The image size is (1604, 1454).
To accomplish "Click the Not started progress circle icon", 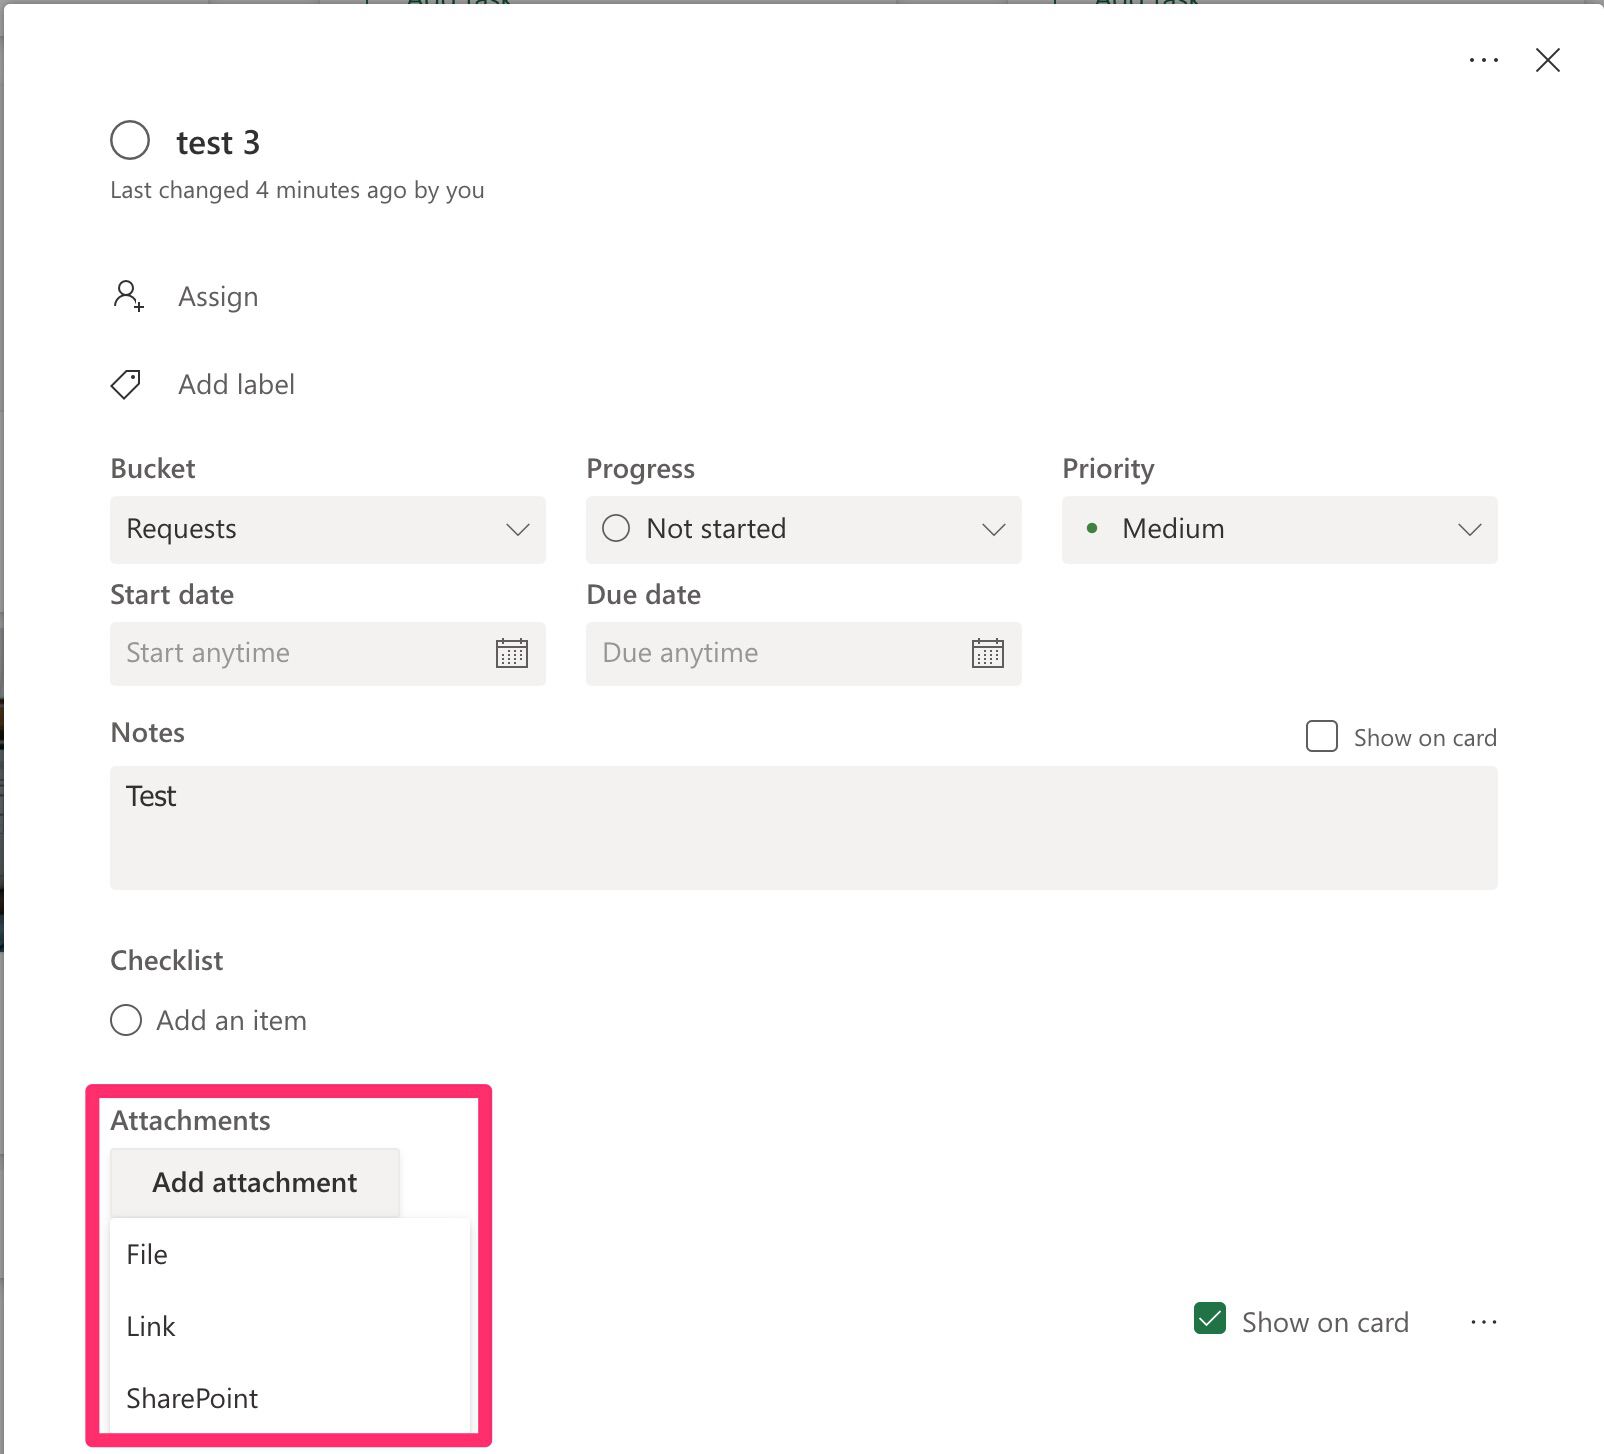I will 616,529.
